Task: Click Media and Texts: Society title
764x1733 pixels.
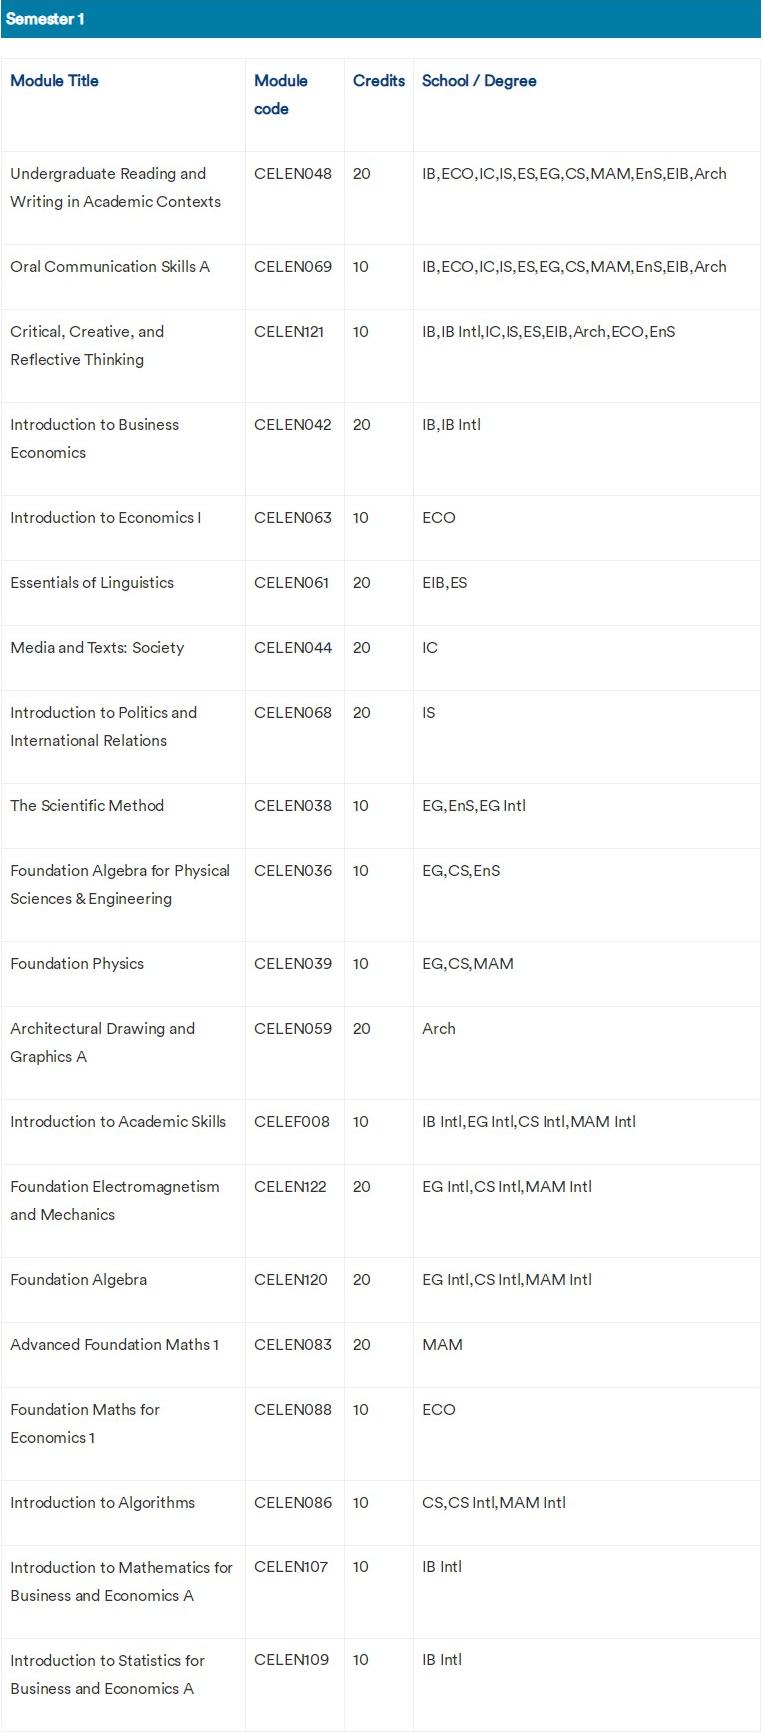Action: coord(97,648)
